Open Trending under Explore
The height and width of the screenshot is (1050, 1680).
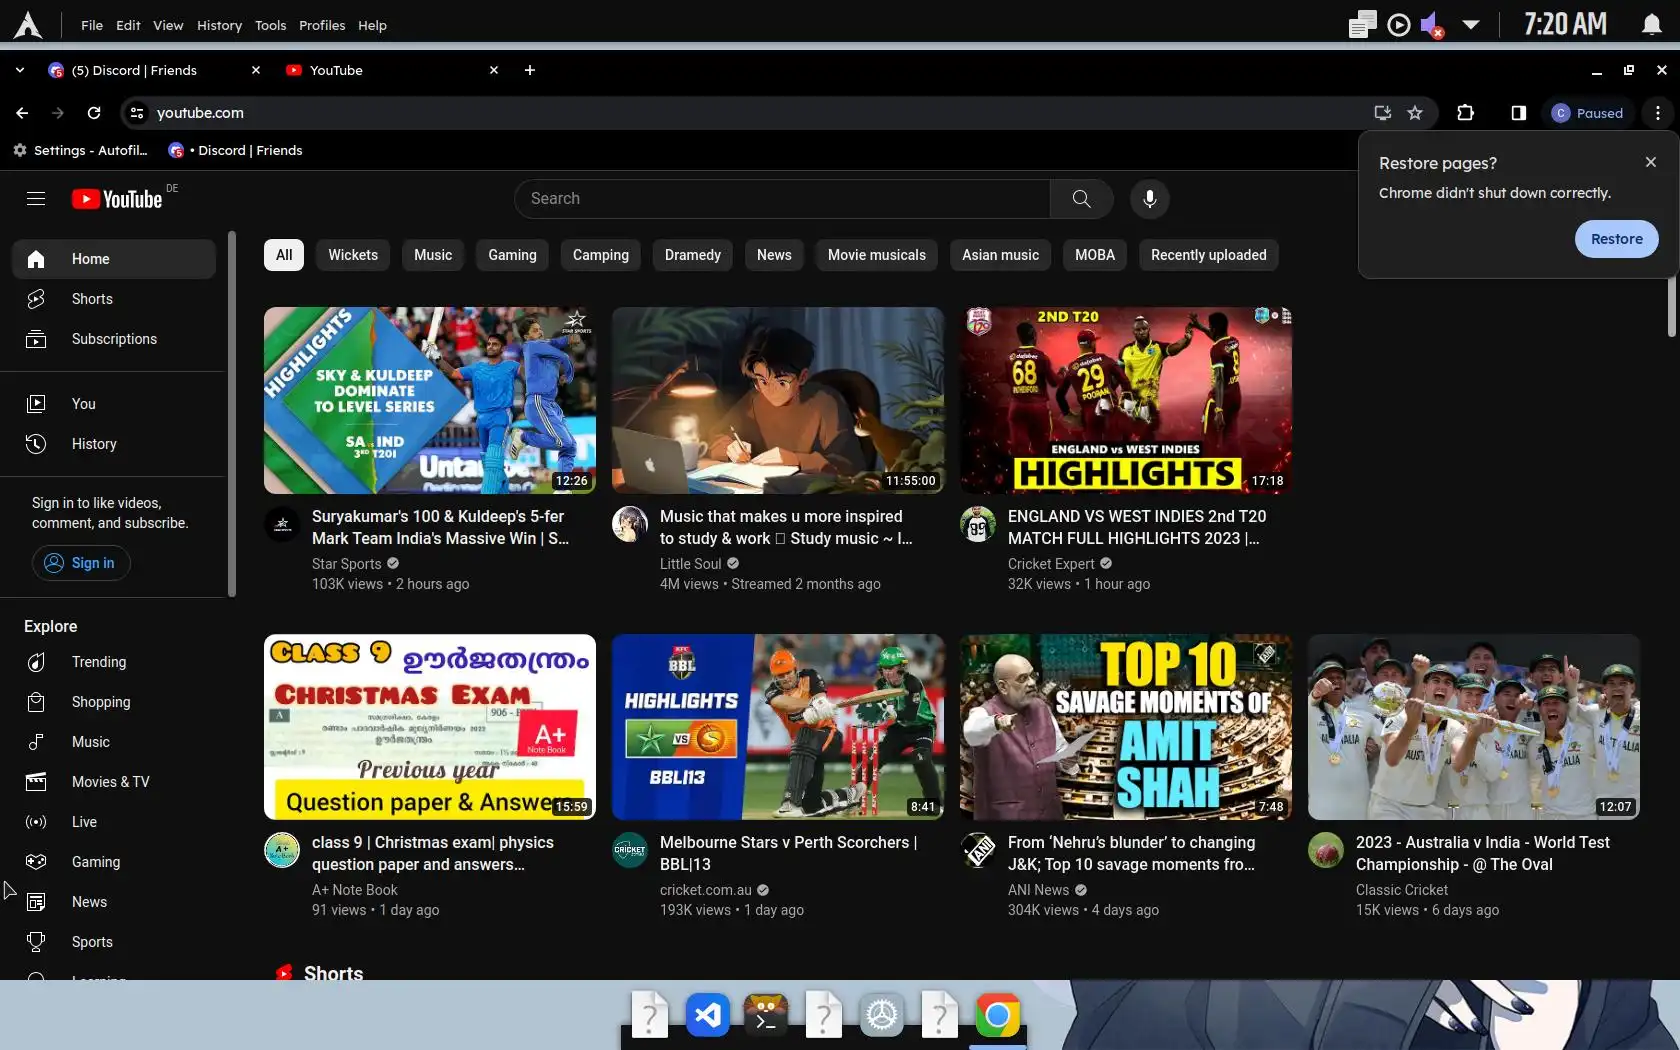pos(114,662)
